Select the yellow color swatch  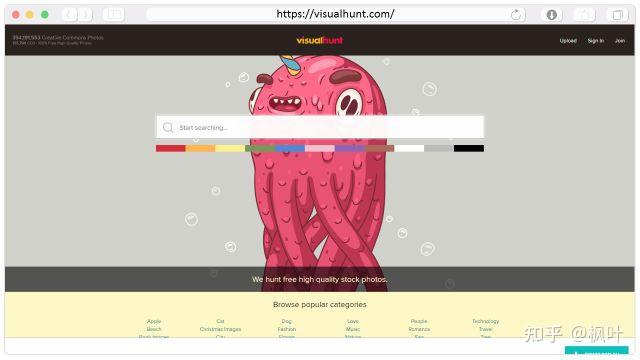point(230,148)
